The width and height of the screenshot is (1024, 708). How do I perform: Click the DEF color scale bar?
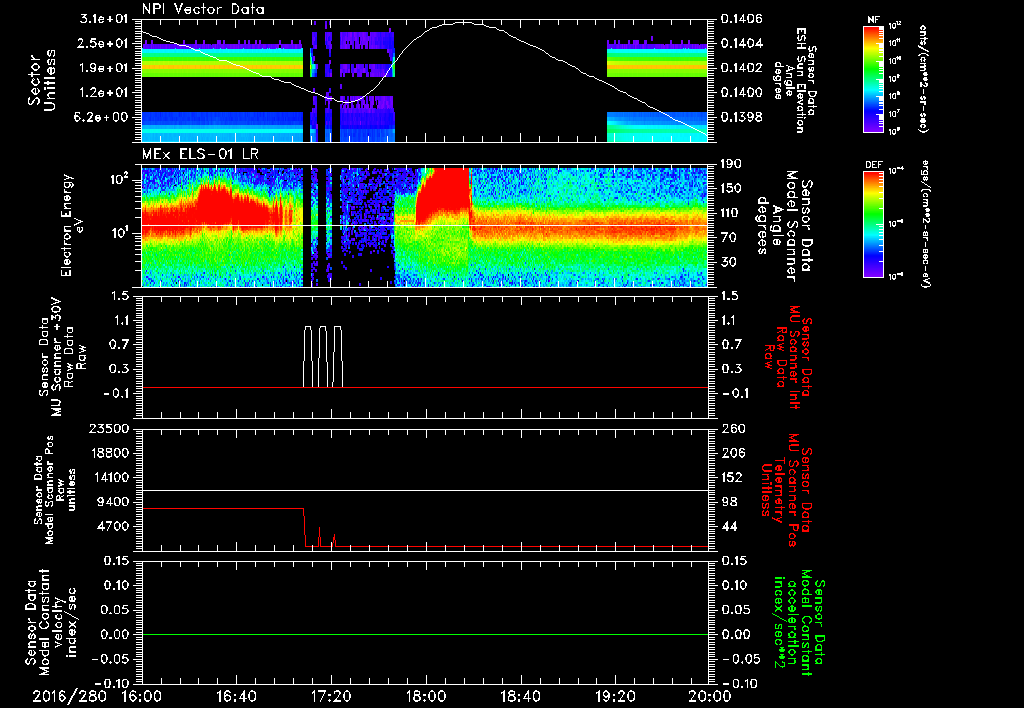pyautogui.click(x=874, y=224)
